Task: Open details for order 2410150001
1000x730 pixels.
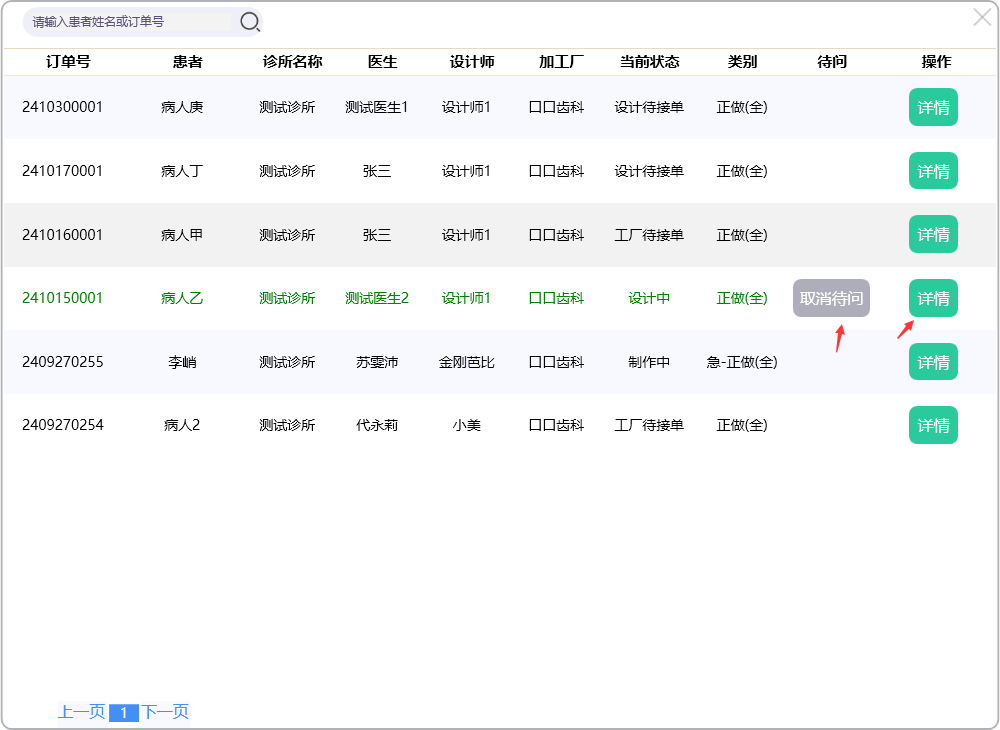Action: point(932,298)
